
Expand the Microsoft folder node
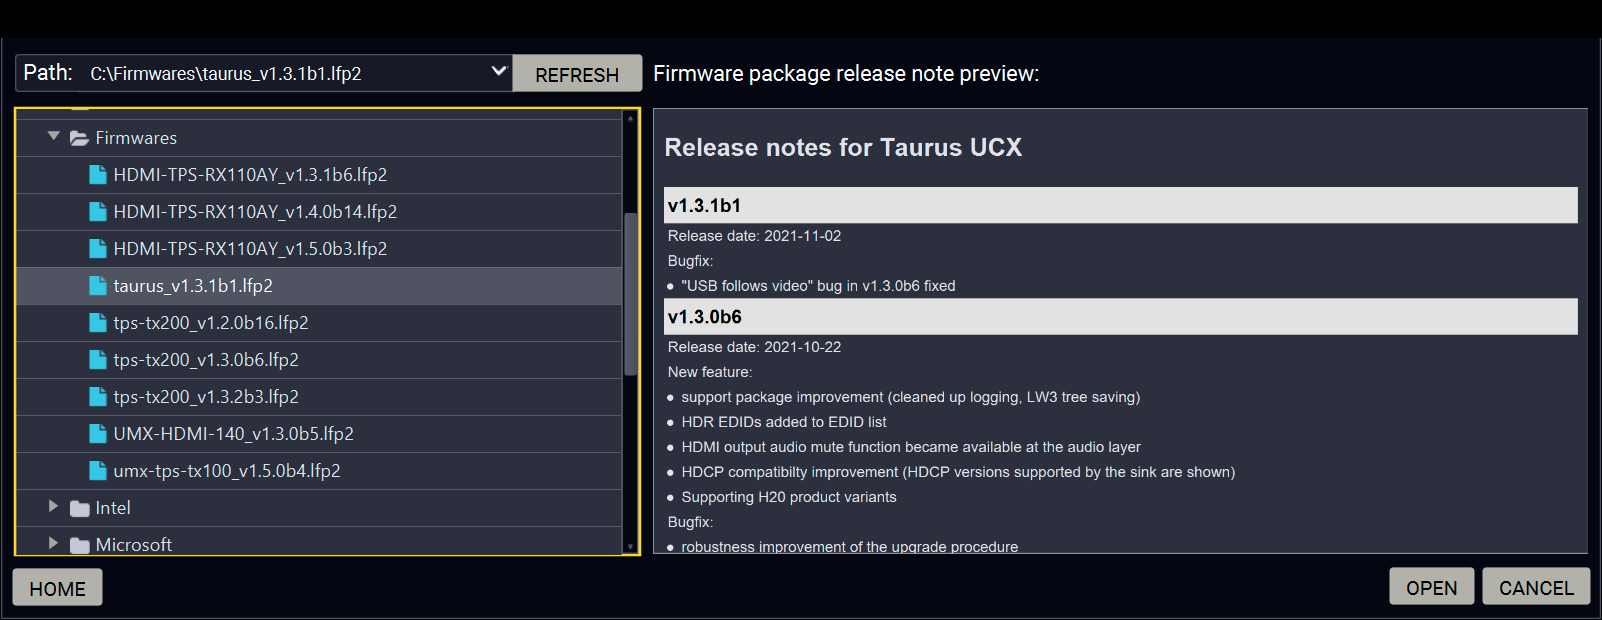[x=54, y=544]
